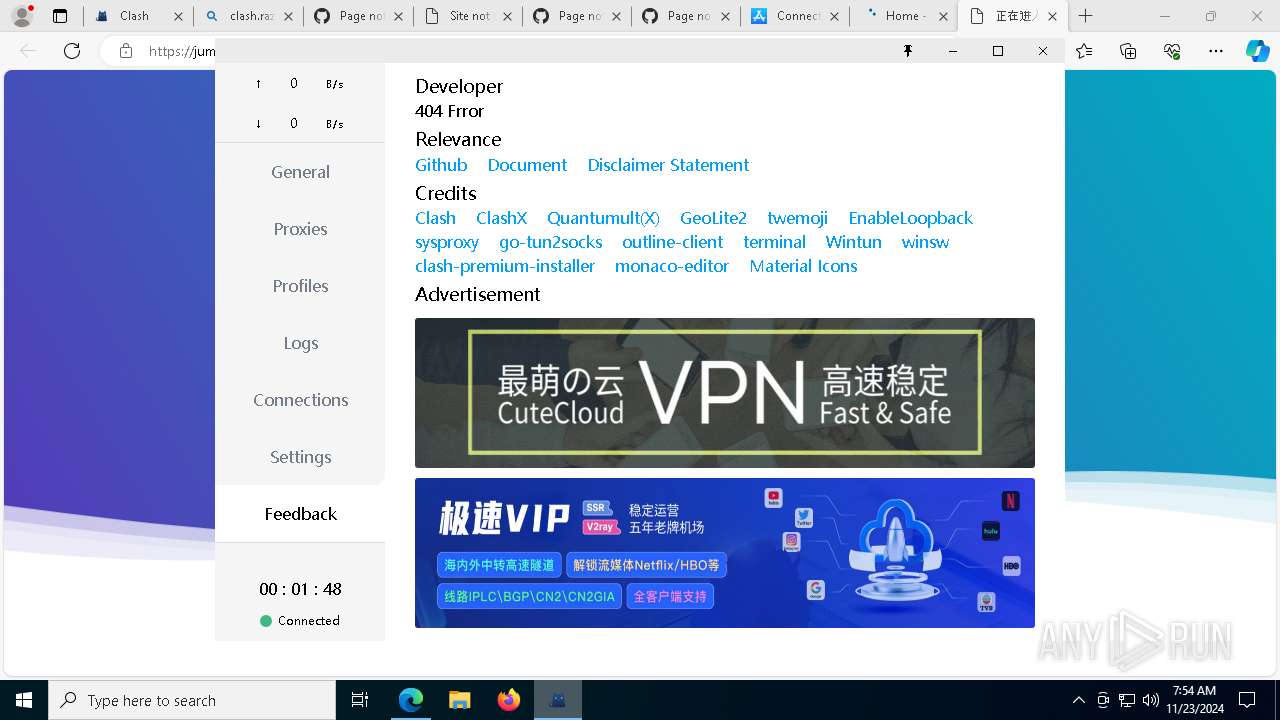Open the volume control tray icon
Image resolution: width=1280 pixels, height=720 pixels.
coord(1151,700)
